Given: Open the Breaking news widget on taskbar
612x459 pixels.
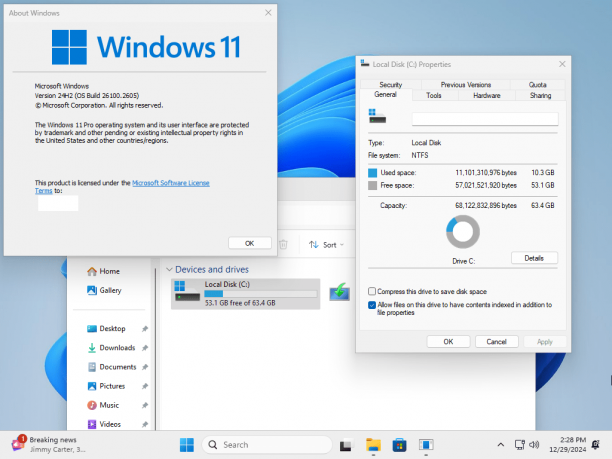Looking at the screenshot, I should click(48, 445).
